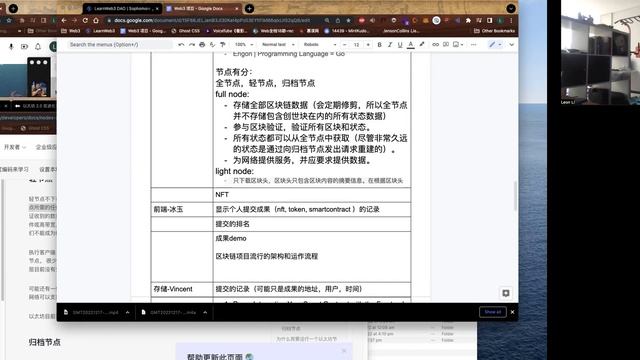
Task: Open the LearnWeb3 bookmark
Action: pos(100,31)
